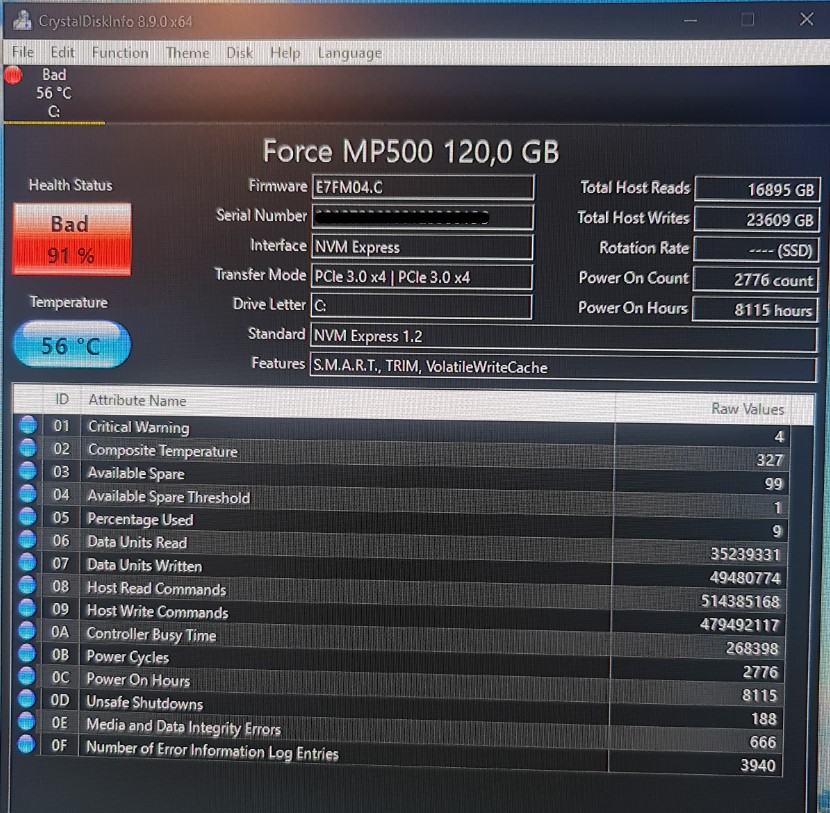Click raw value 514385168
830x813 pixels.
tap(740, 601)
